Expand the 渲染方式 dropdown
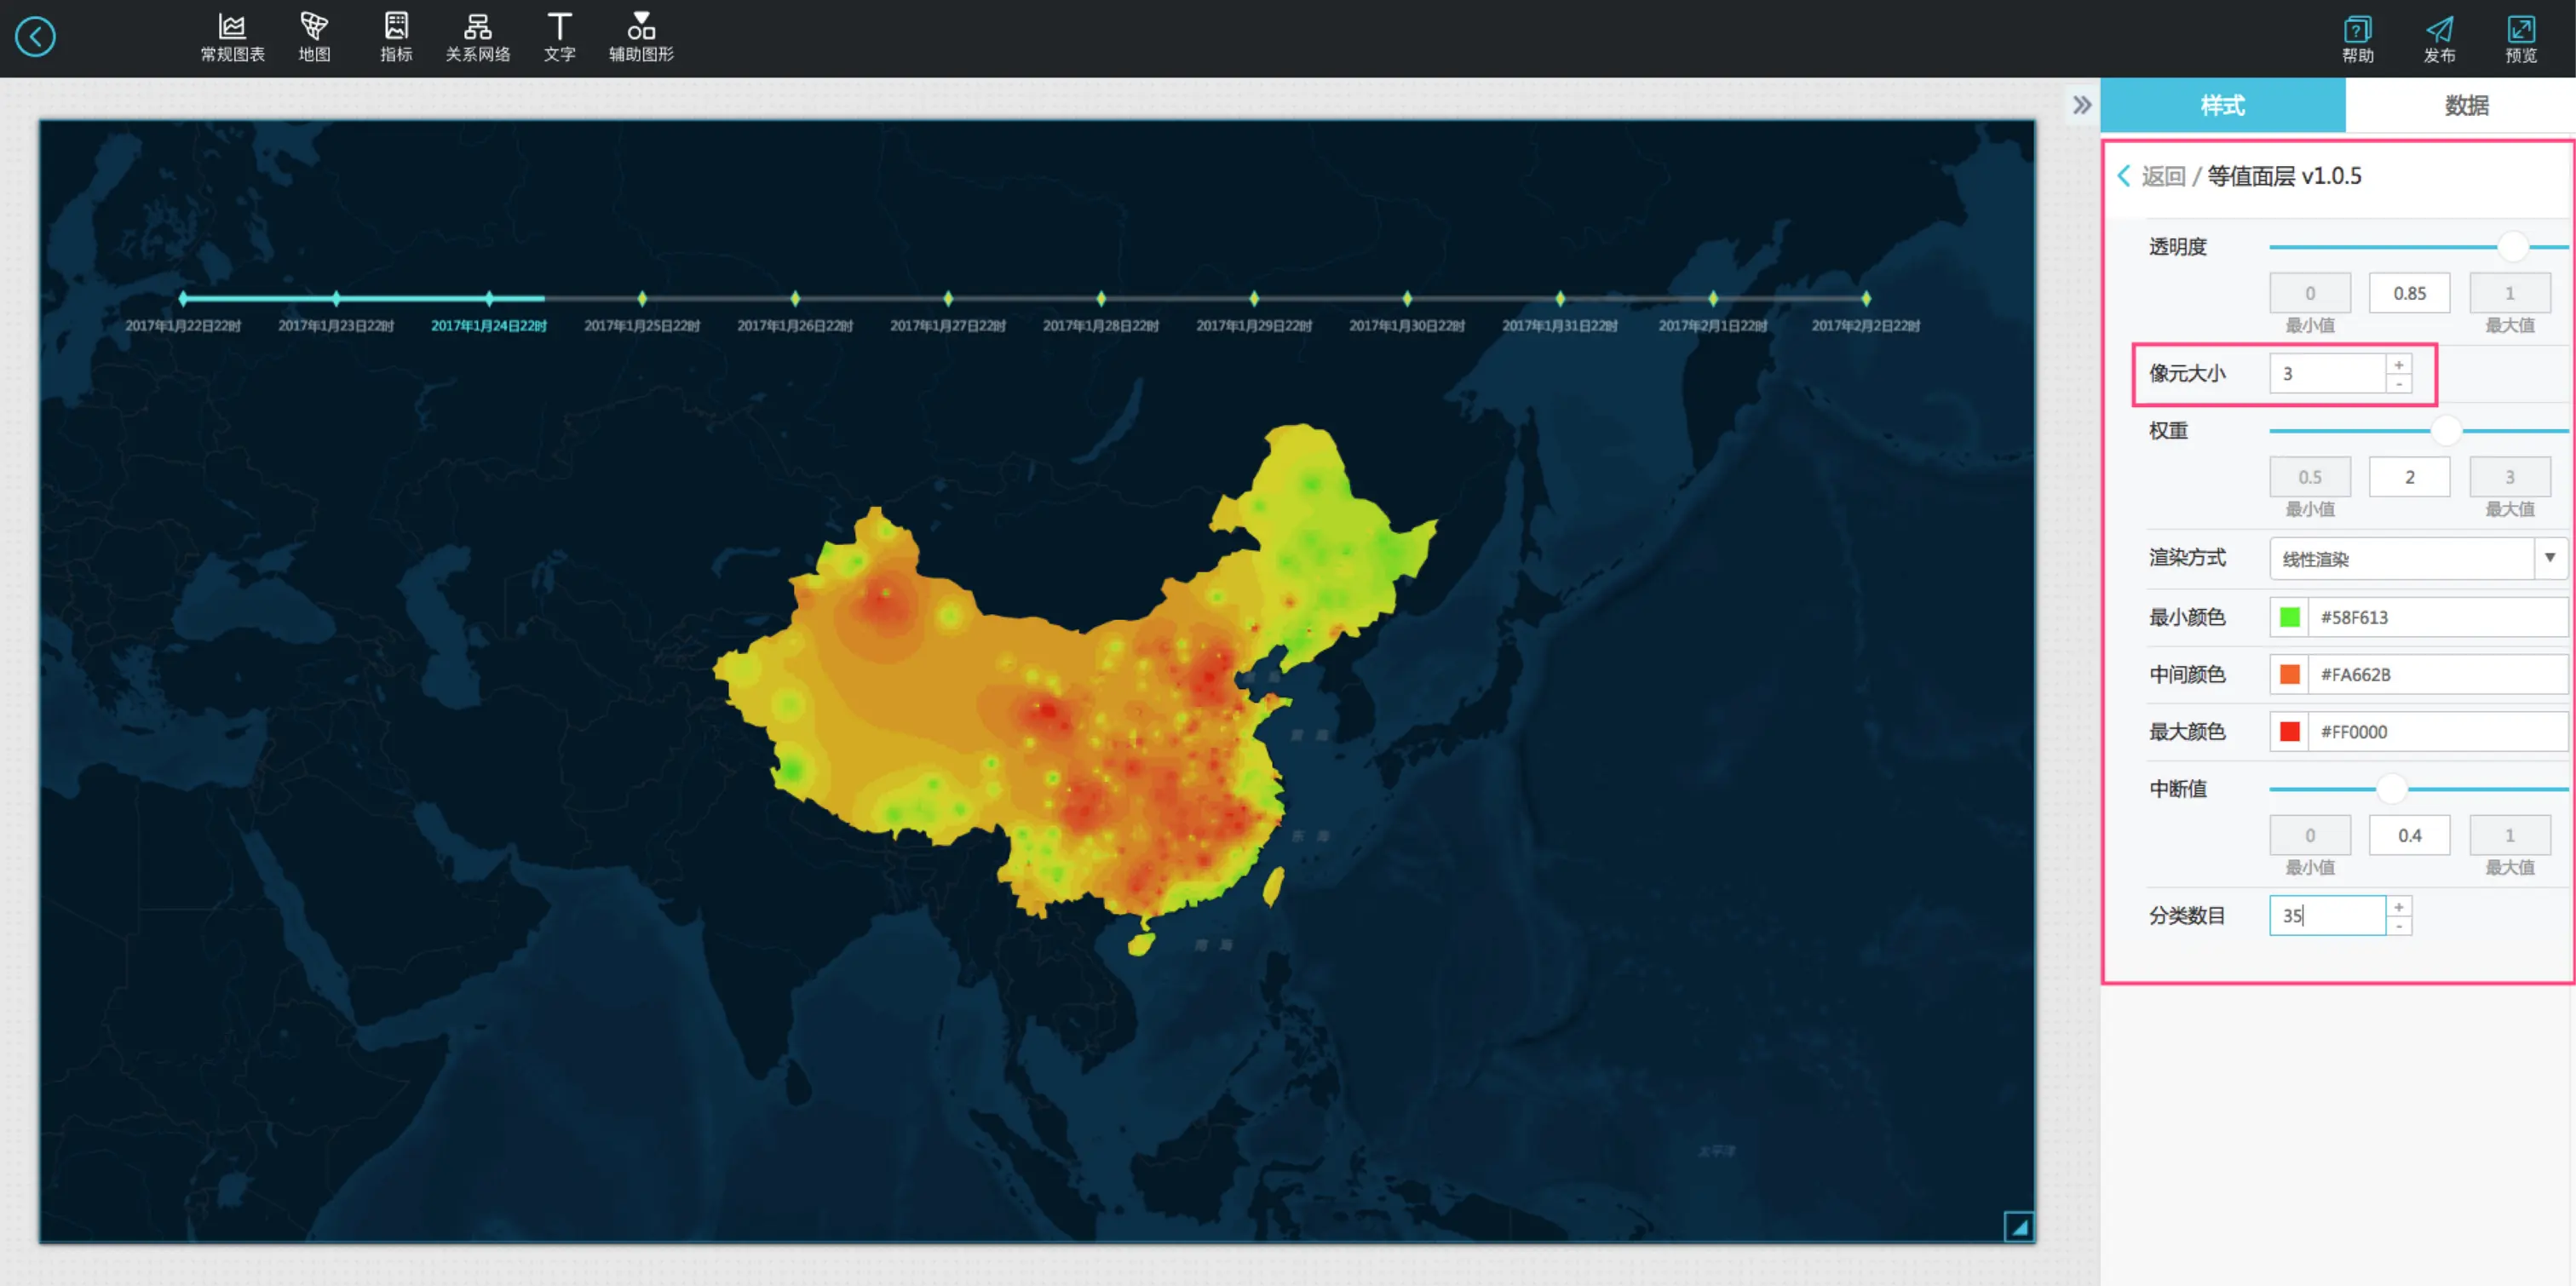Image resolution: width=2576 pixels, height=1286 pixels. [x=2549, y=558]
